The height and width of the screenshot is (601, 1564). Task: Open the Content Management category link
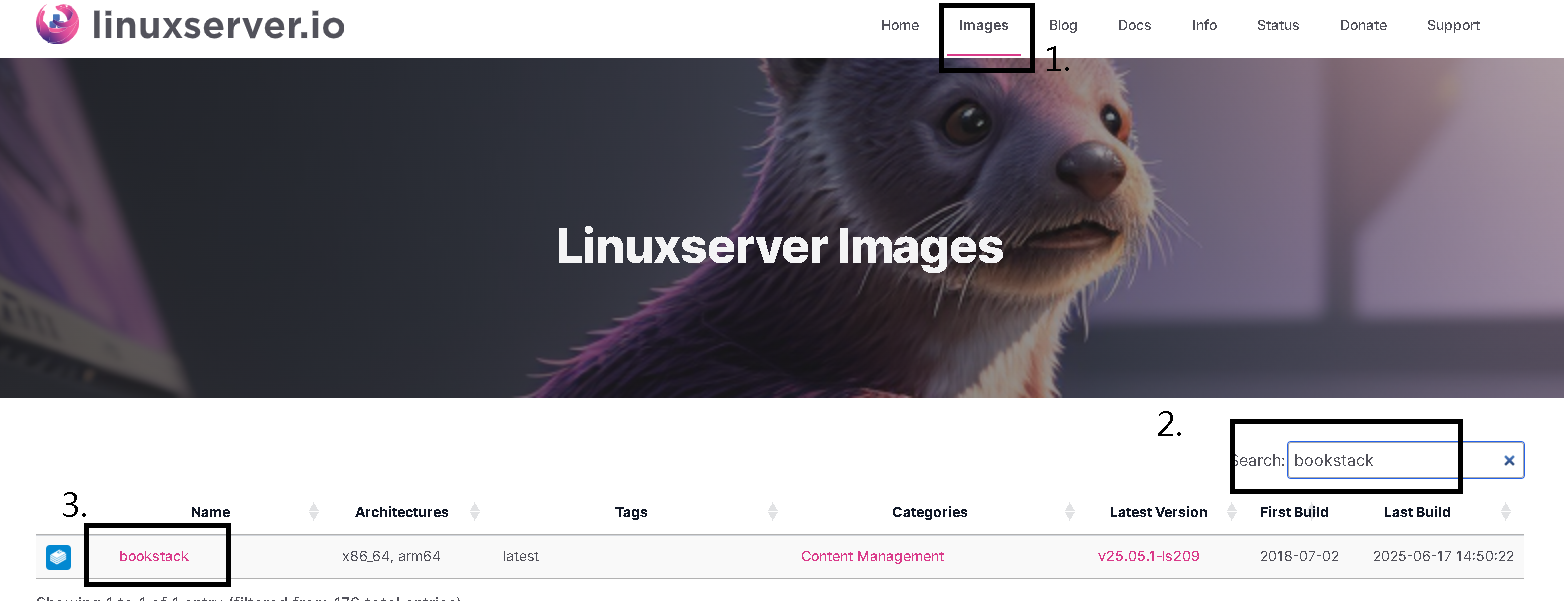(x=873, y=556)
